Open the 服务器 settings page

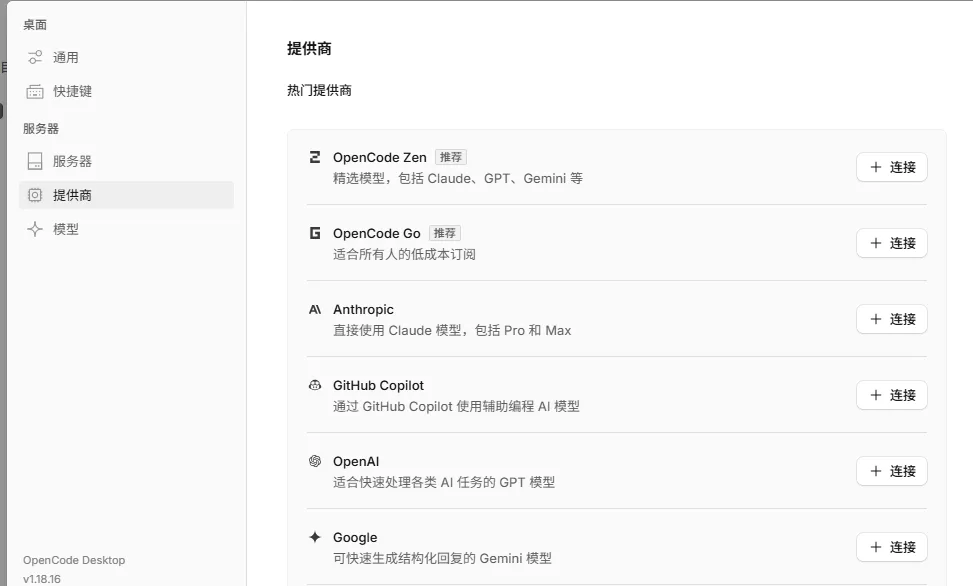[127, 161]
